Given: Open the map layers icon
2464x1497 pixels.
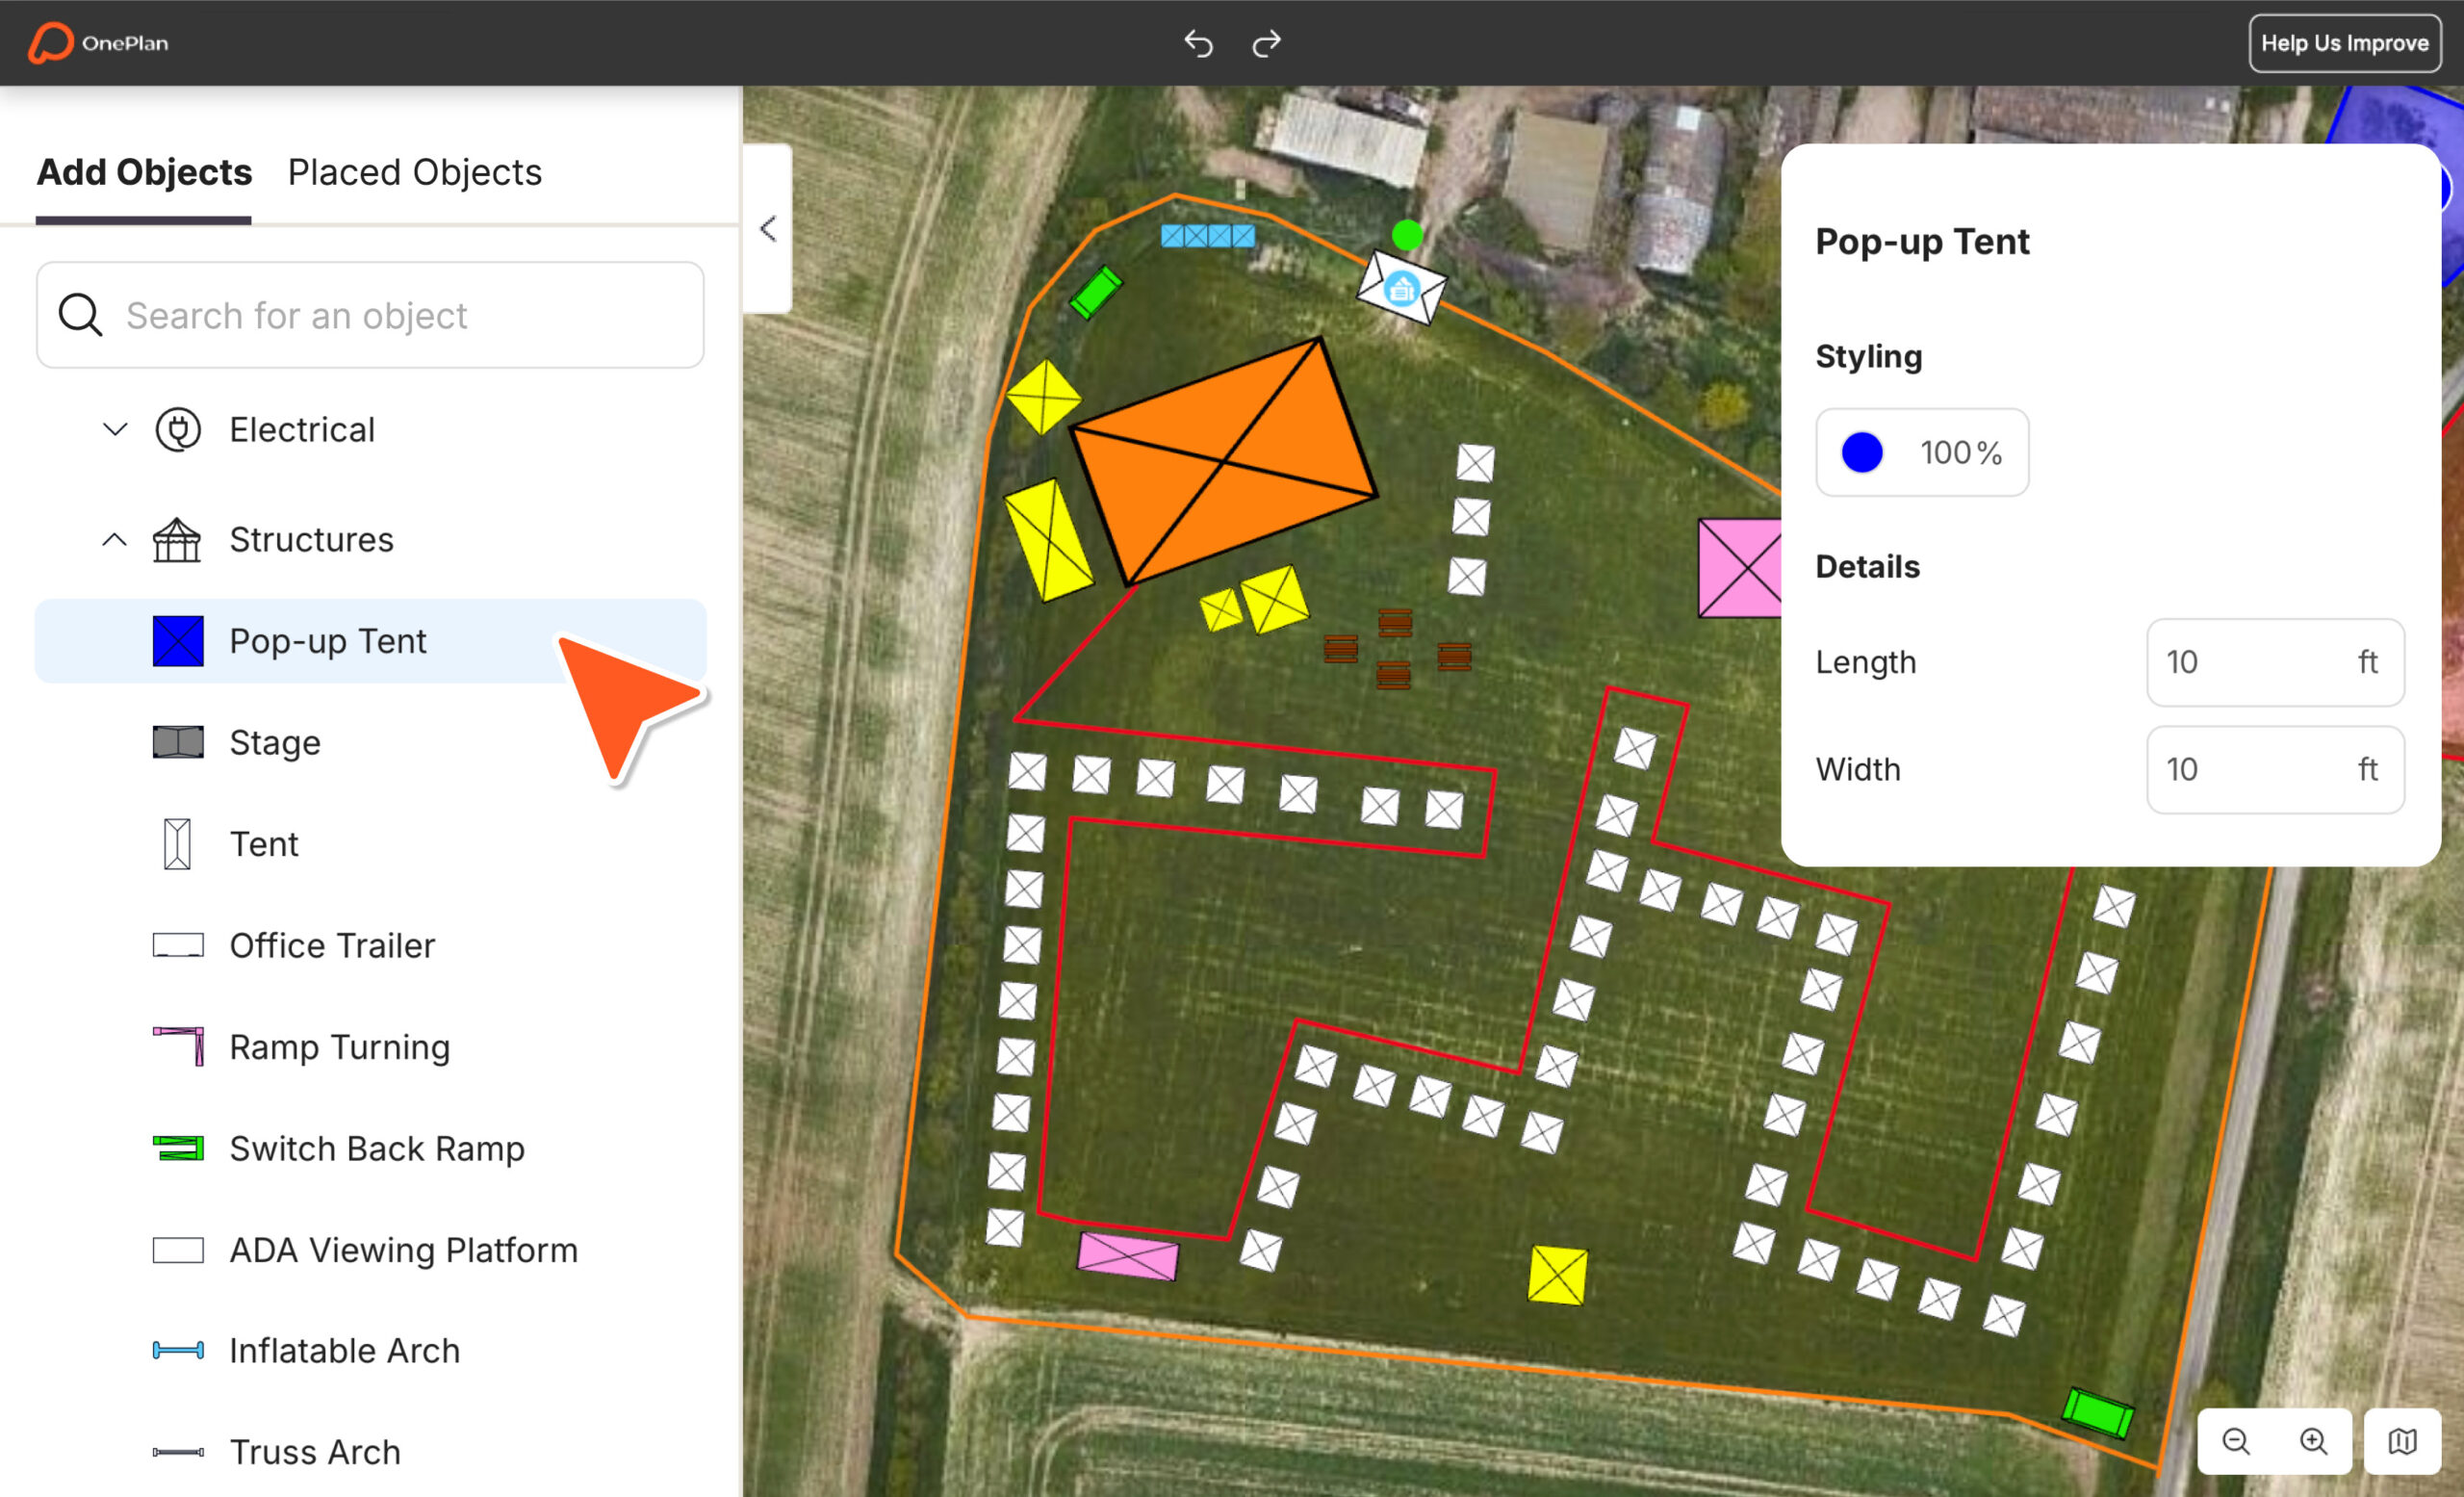Looking at the screenshot, I should [x=2402, y=1441].
